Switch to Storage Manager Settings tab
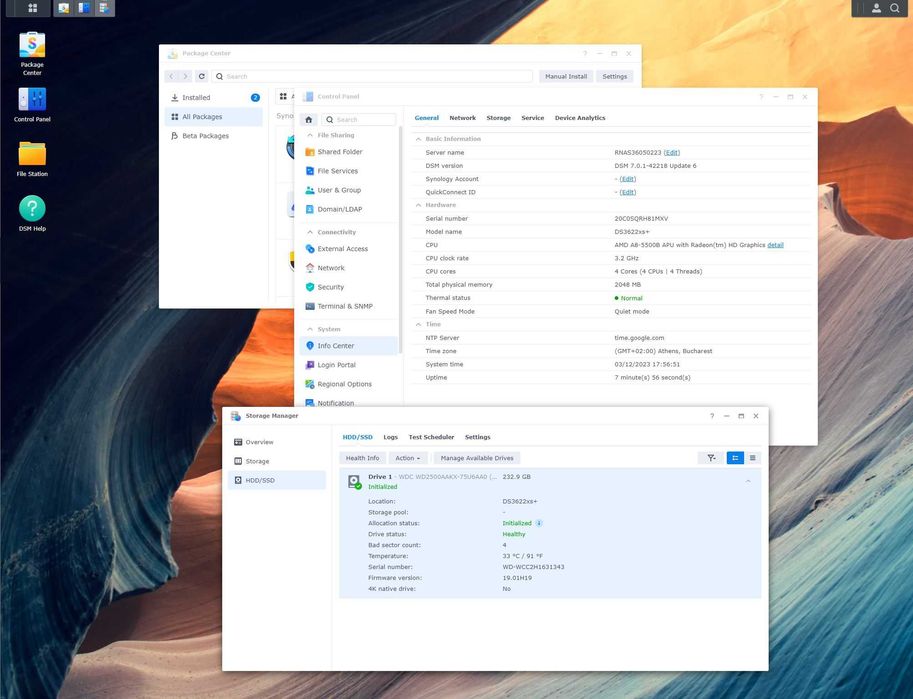This screenshot has height=699, width=913. pos(477,437)
